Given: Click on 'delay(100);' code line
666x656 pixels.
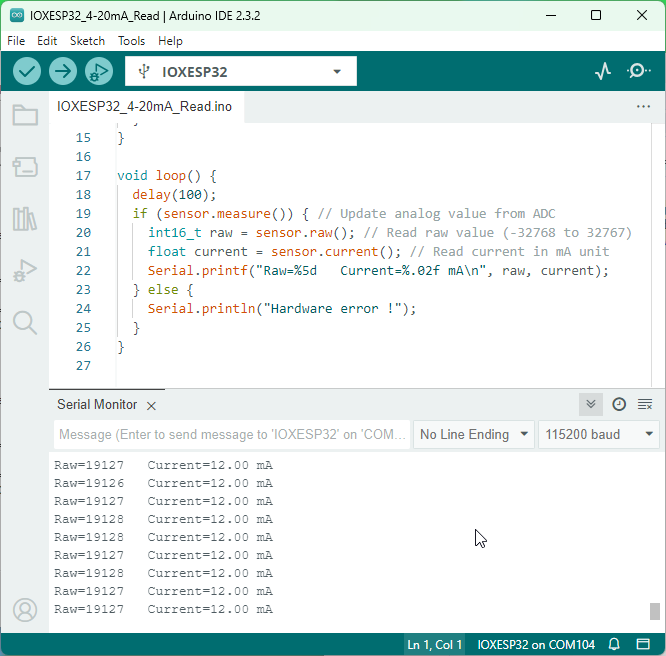Looking at the screenshot, I should click(x=174, y=195).
